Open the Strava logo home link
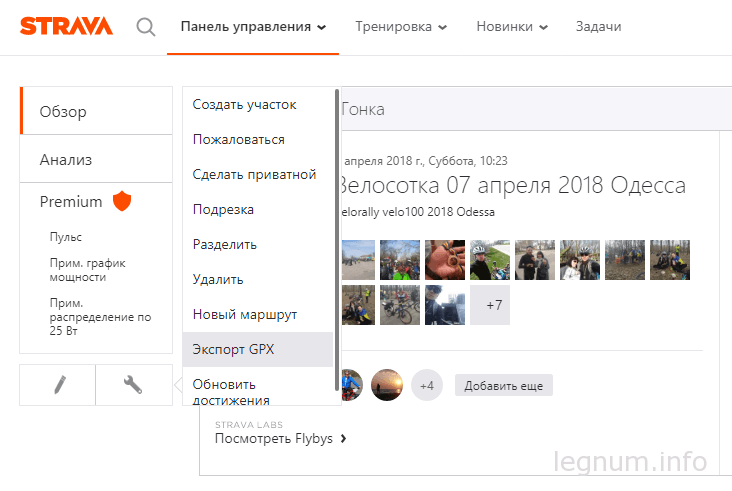 click(x=66, y=26)
